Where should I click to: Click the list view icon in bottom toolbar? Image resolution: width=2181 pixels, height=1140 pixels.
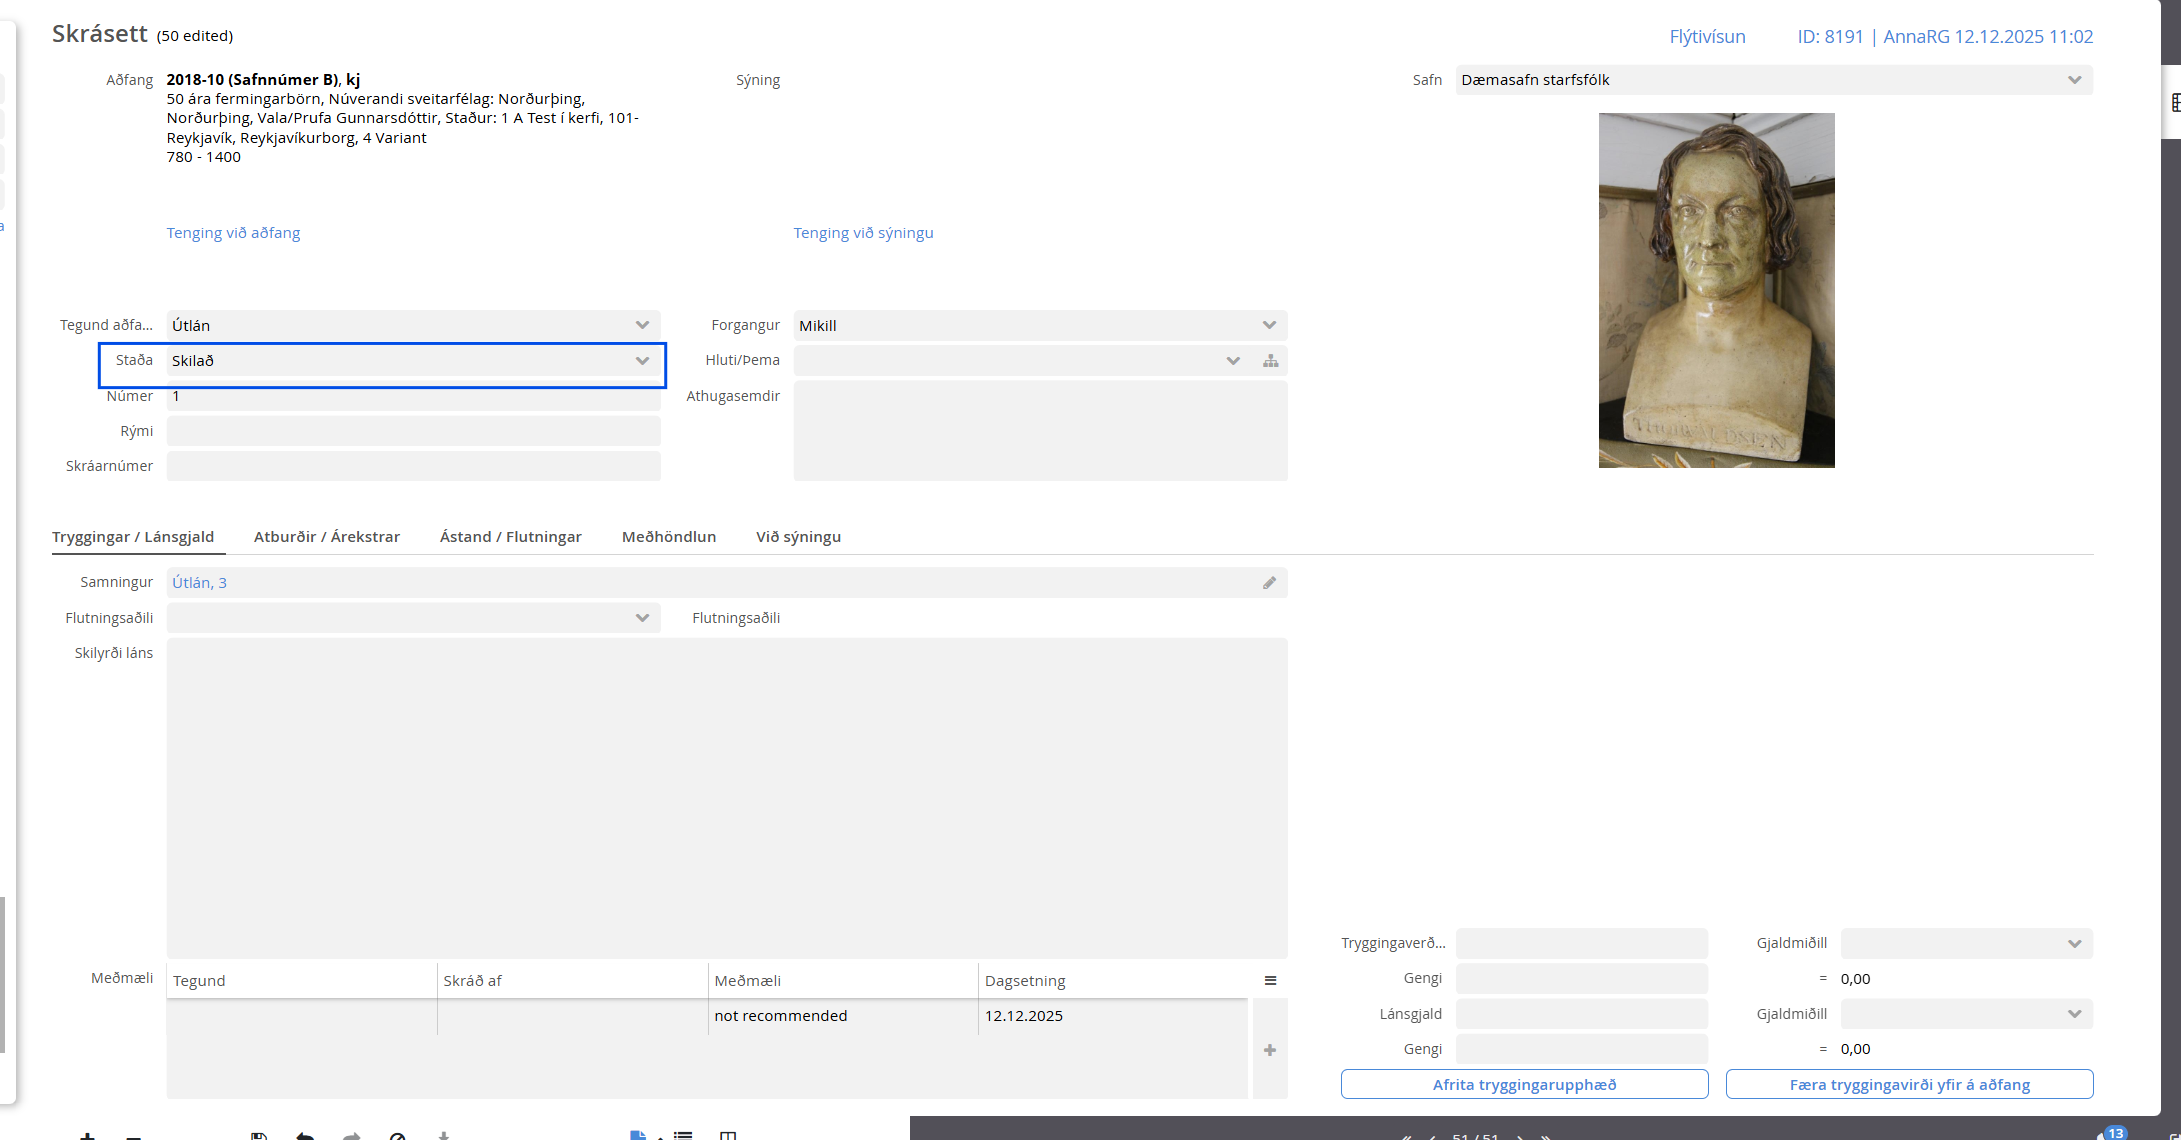[683, 1136]
